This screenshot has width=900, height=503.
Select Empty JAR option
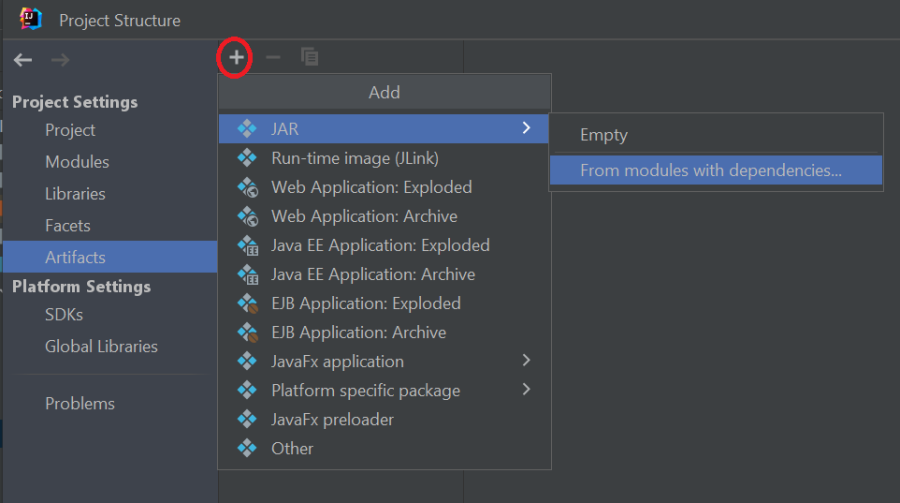(x=604, y=135)
